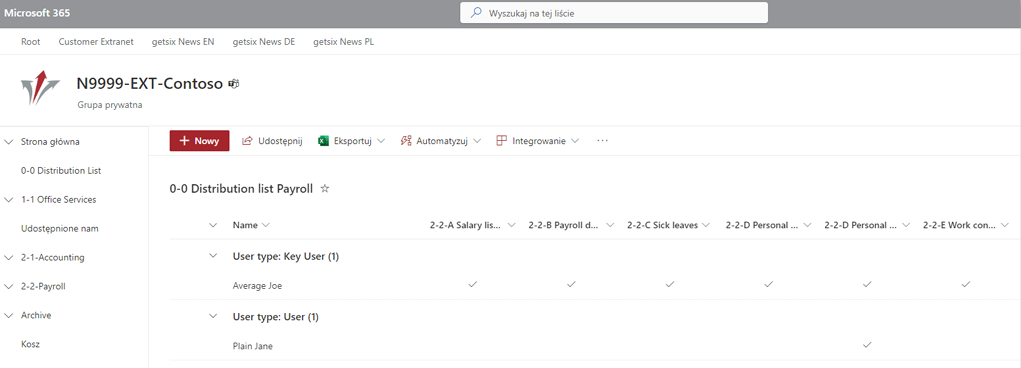Open the Integrowanie dropdown arrow
The image size is (1021, 368).
[x=575, y=141]
